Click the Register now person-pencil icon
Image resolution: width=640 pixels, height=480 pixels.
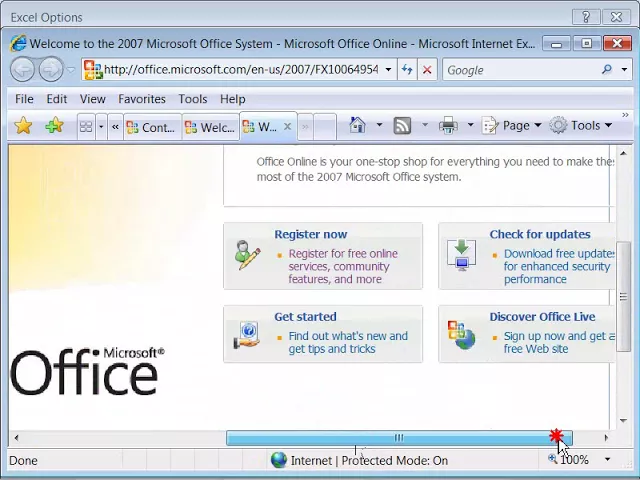point(247,255)
